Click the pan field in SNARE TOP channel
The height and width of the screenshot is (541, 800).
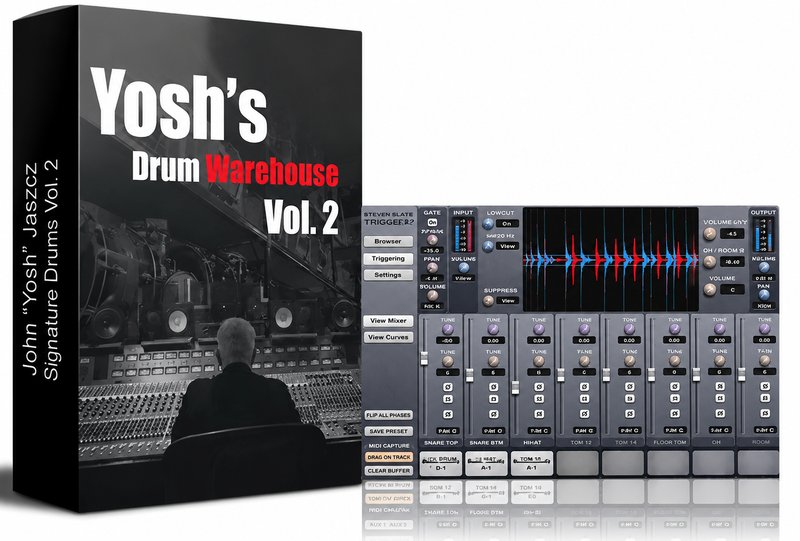tap(448, 430)
